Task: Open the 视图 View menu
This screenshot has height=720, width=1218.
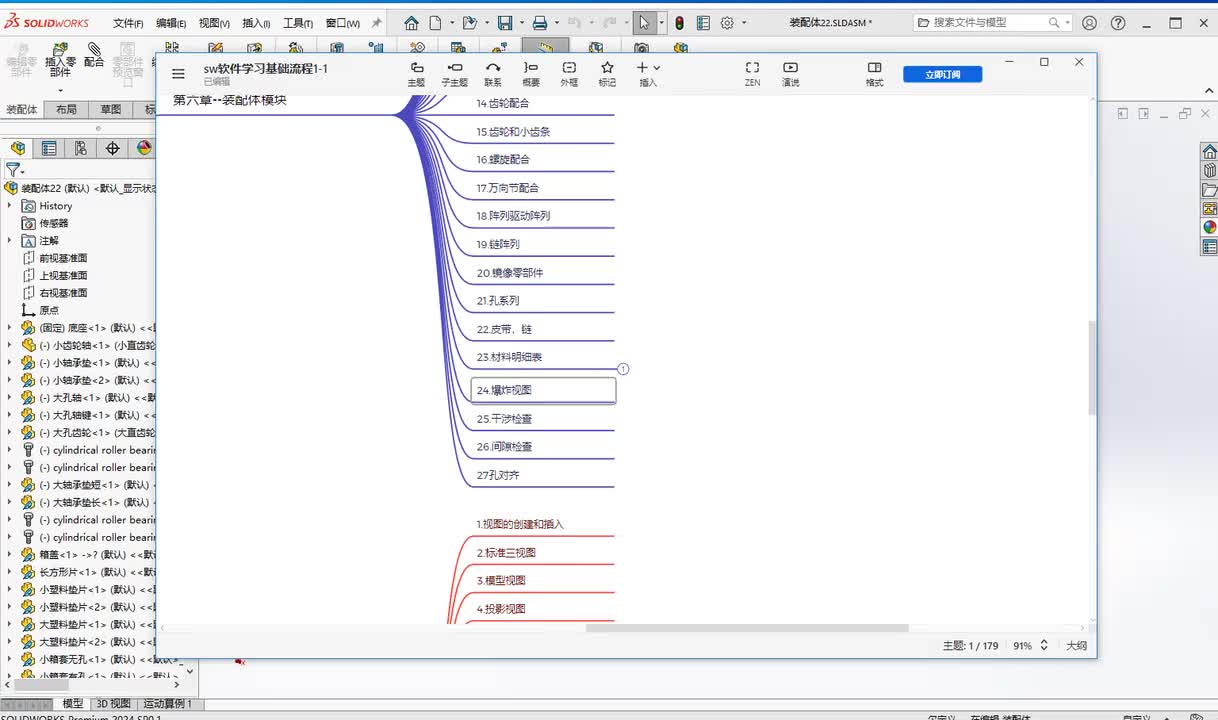Action: (214, 23)
